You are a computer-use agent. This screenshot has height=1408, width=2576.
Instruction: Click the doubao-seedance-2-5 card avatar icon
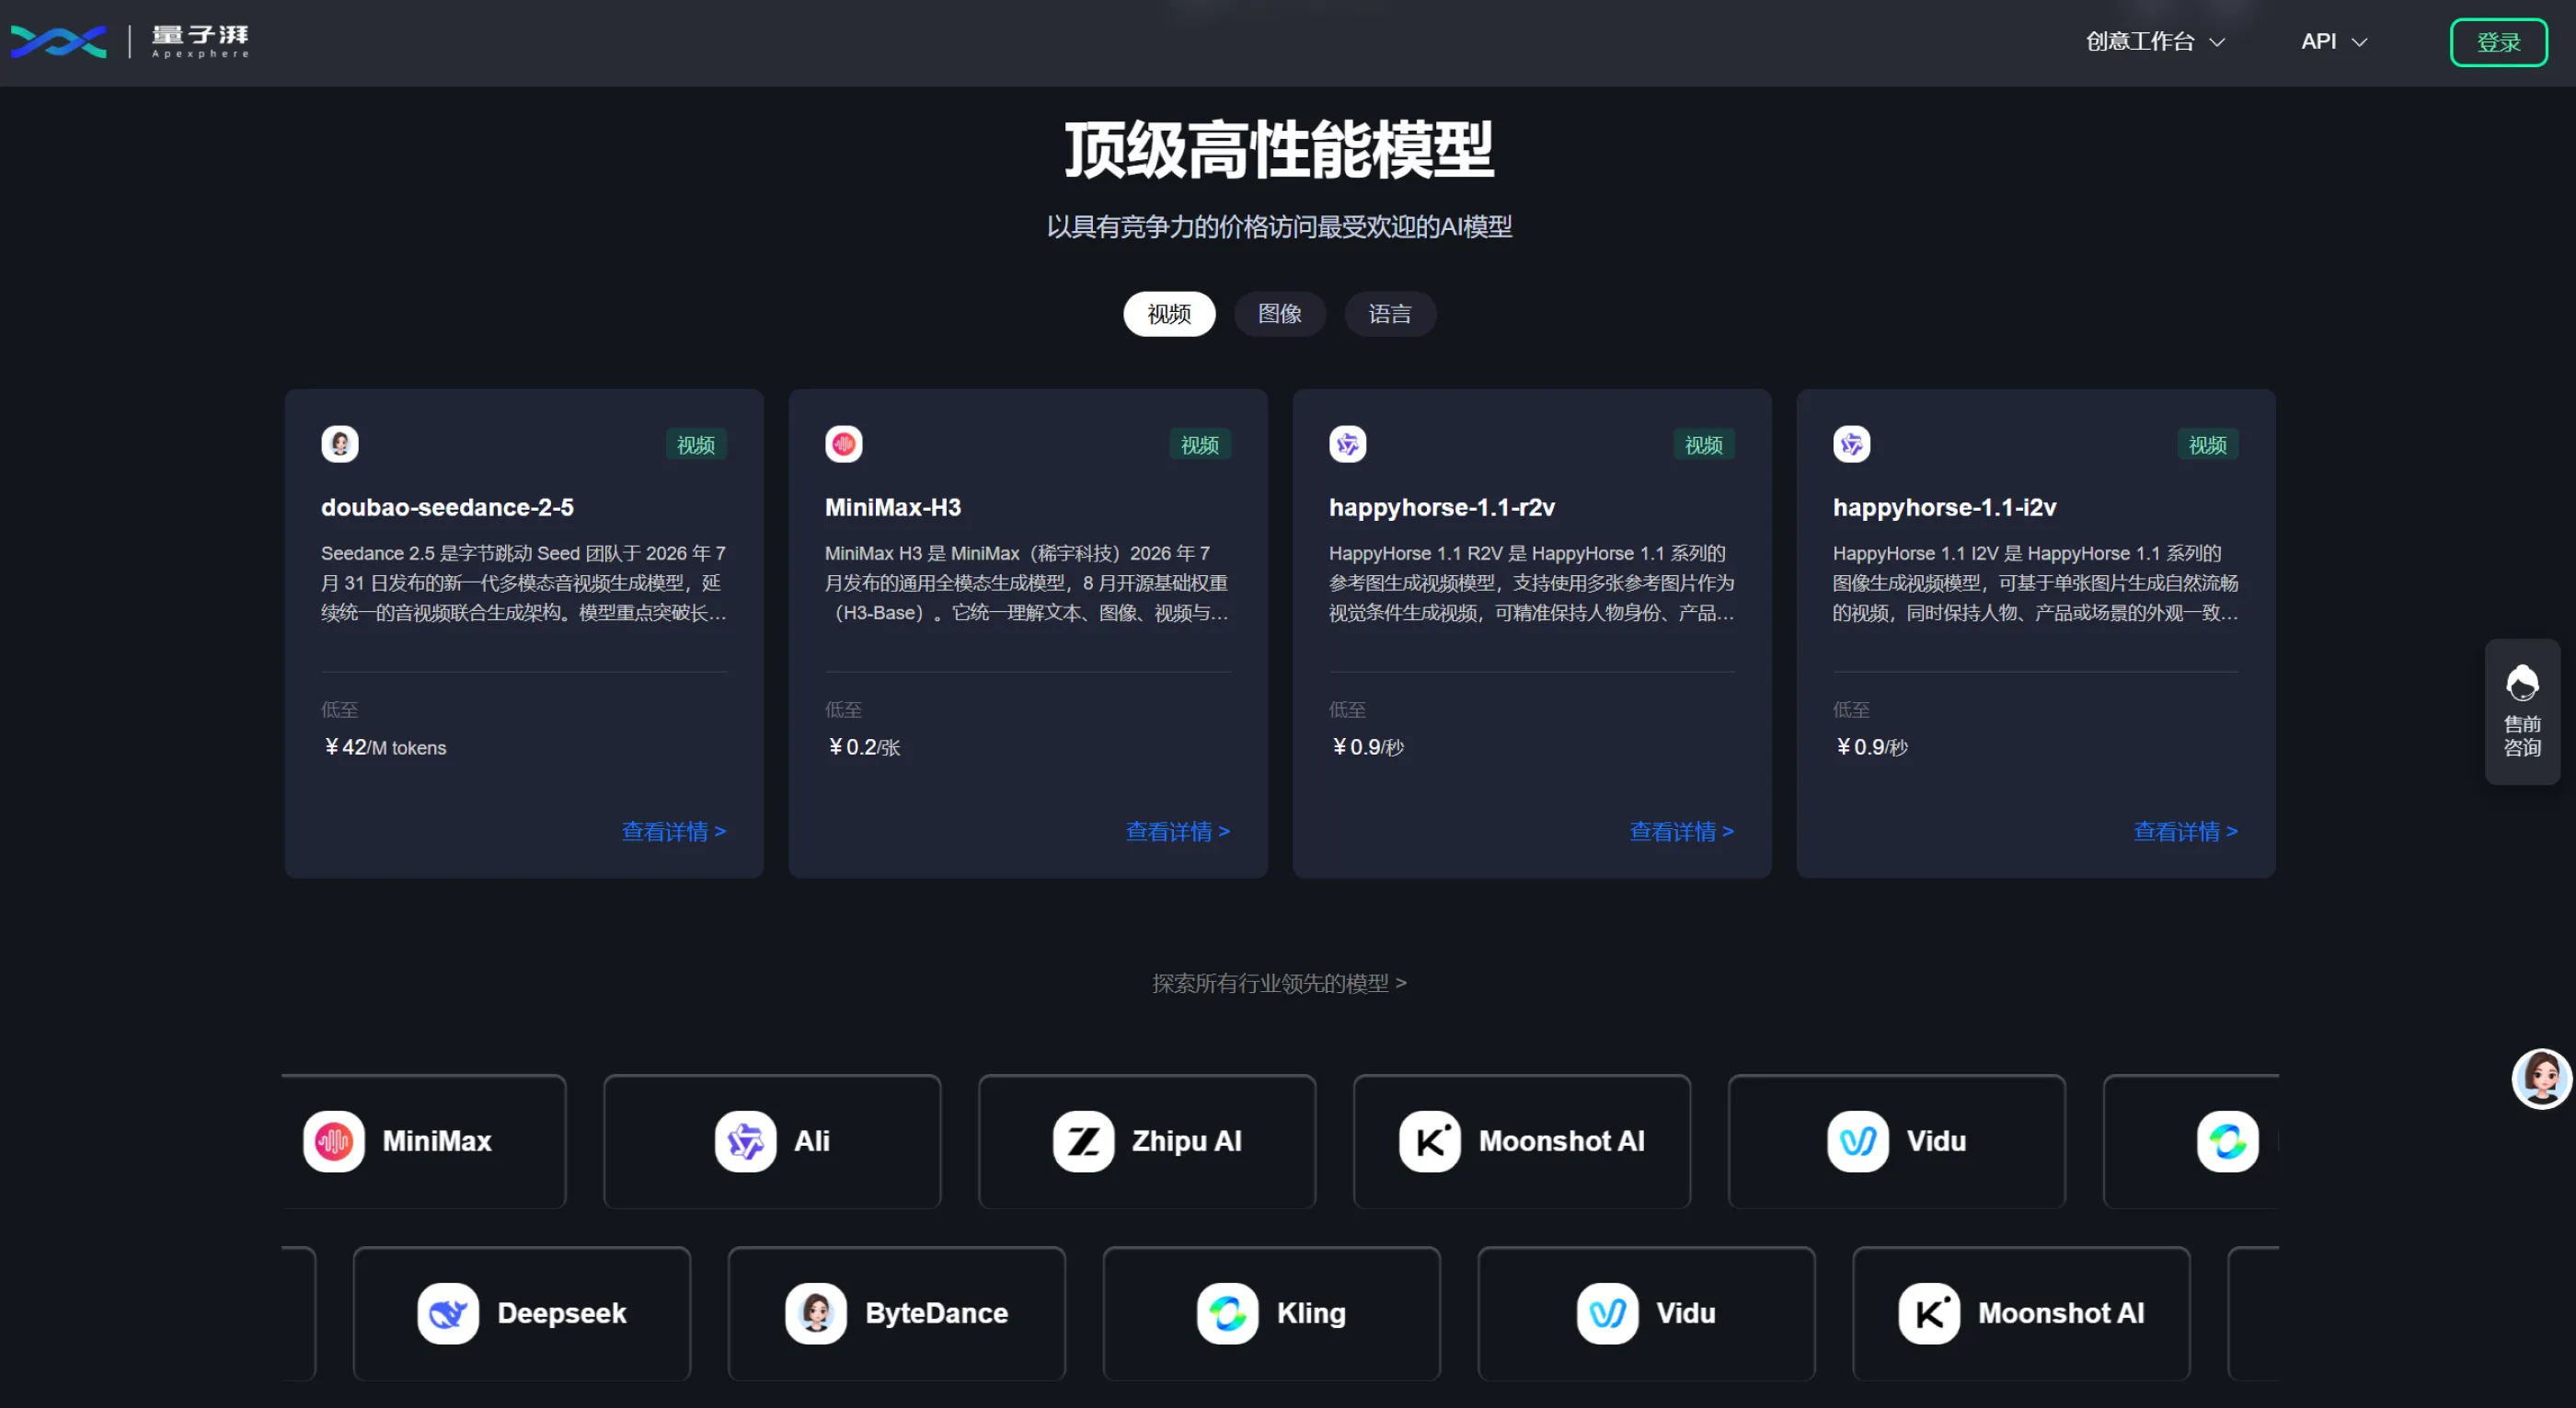340,444
